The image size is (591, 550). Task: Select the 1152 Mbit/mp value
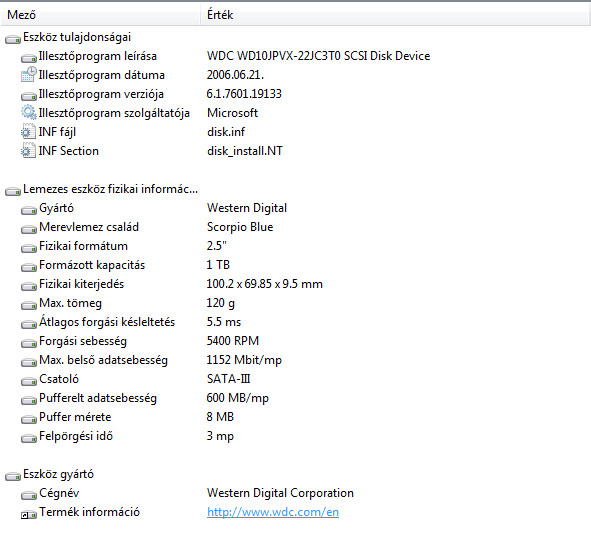point(244,360)
